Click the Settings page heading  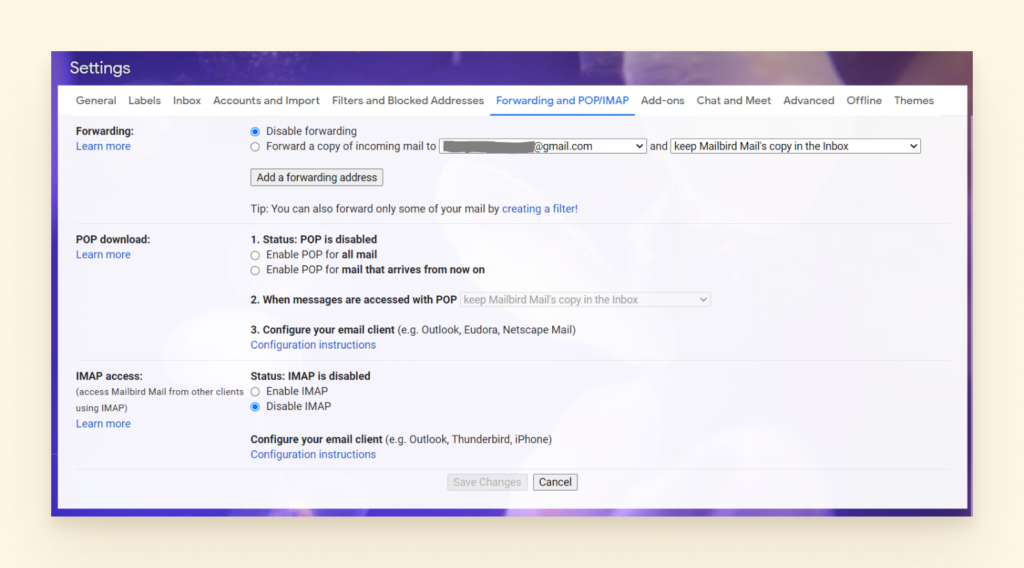(x=100, y=68)
